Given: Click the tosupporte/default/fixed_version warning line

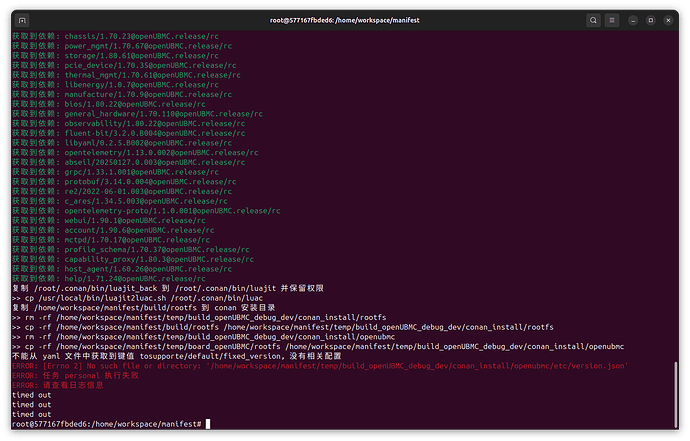Looking at the screenshot, I should [176, 356].
